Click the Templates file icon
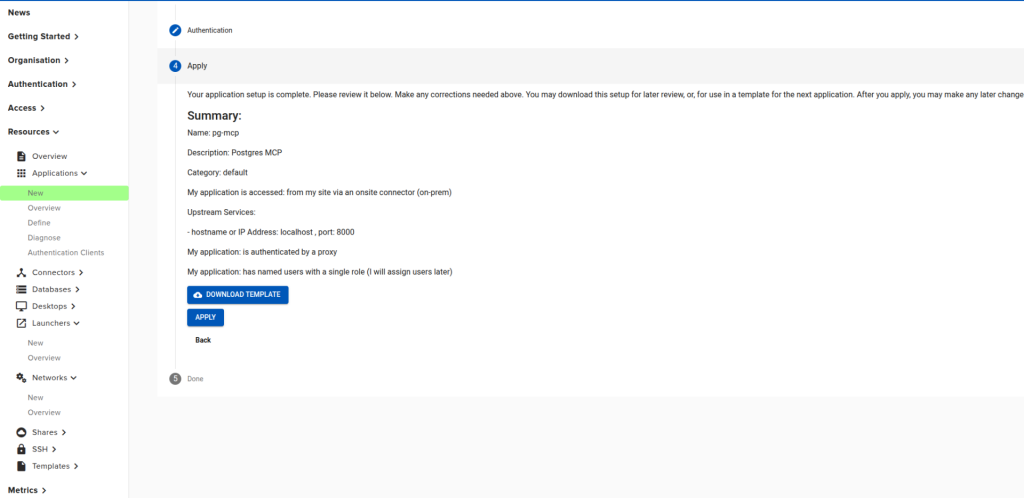The height and width of the screenshot is (498, 1024). (x=21, y=466)
